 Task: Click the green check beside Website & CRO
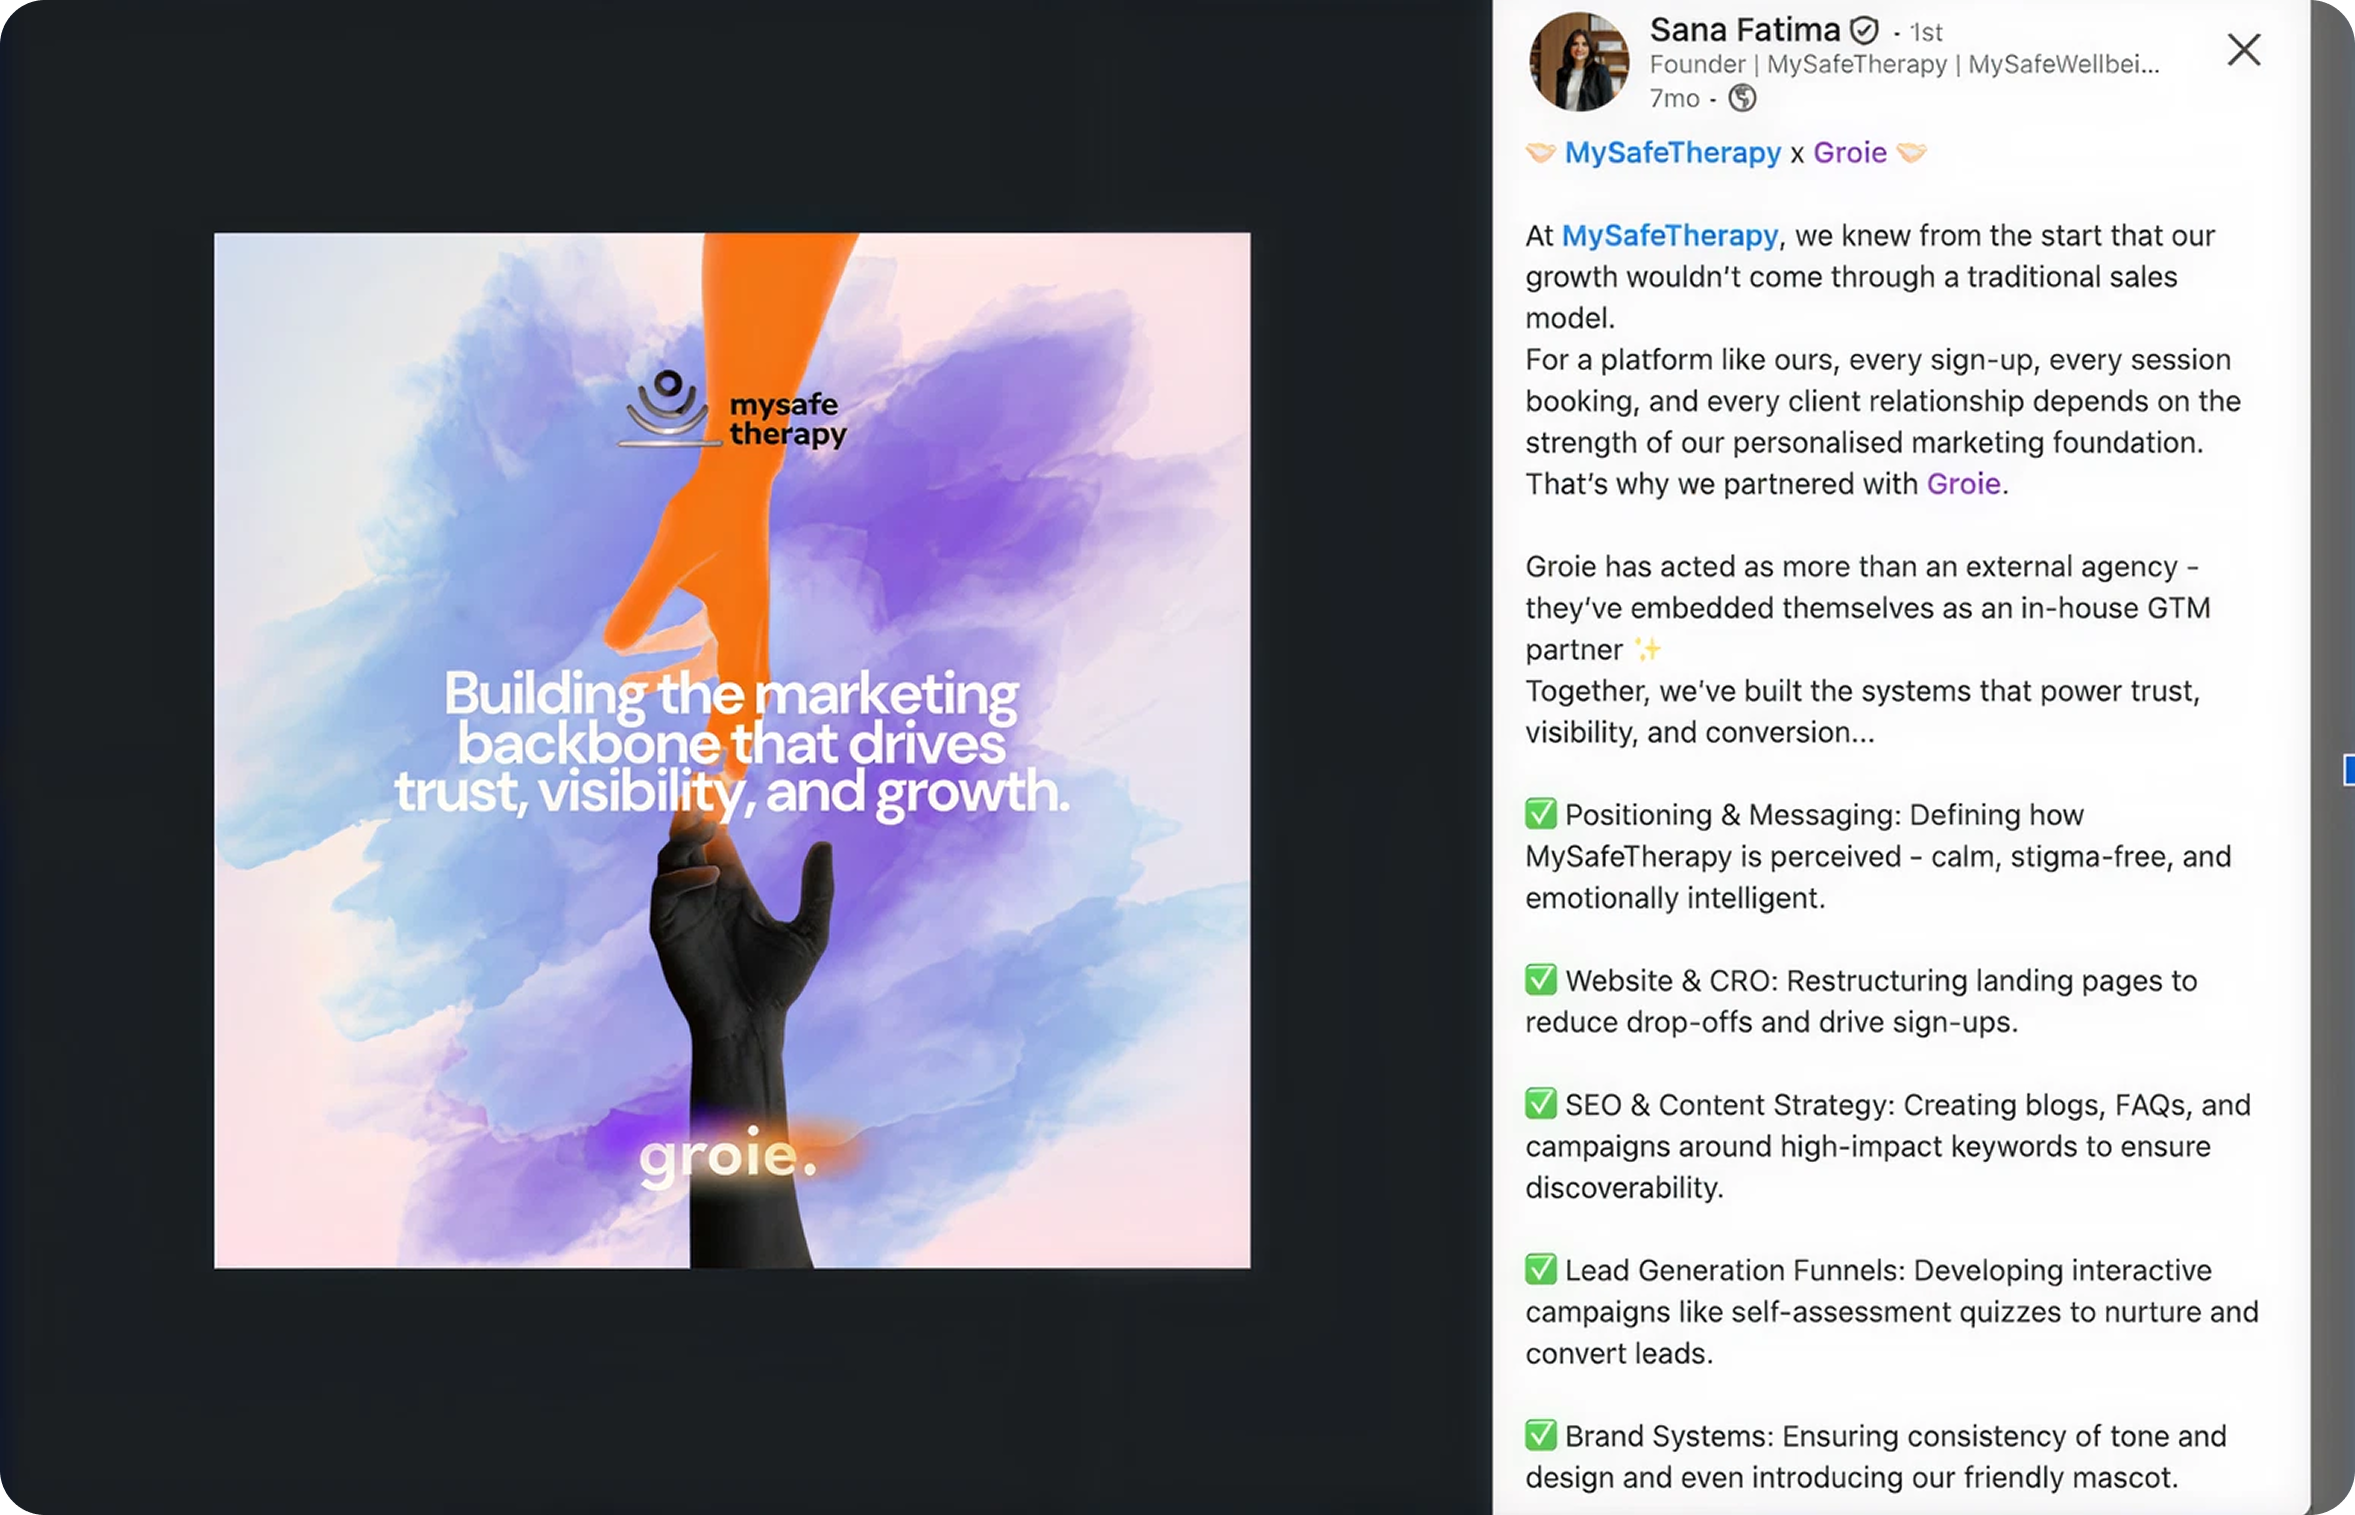click(x=1540, y=980)
